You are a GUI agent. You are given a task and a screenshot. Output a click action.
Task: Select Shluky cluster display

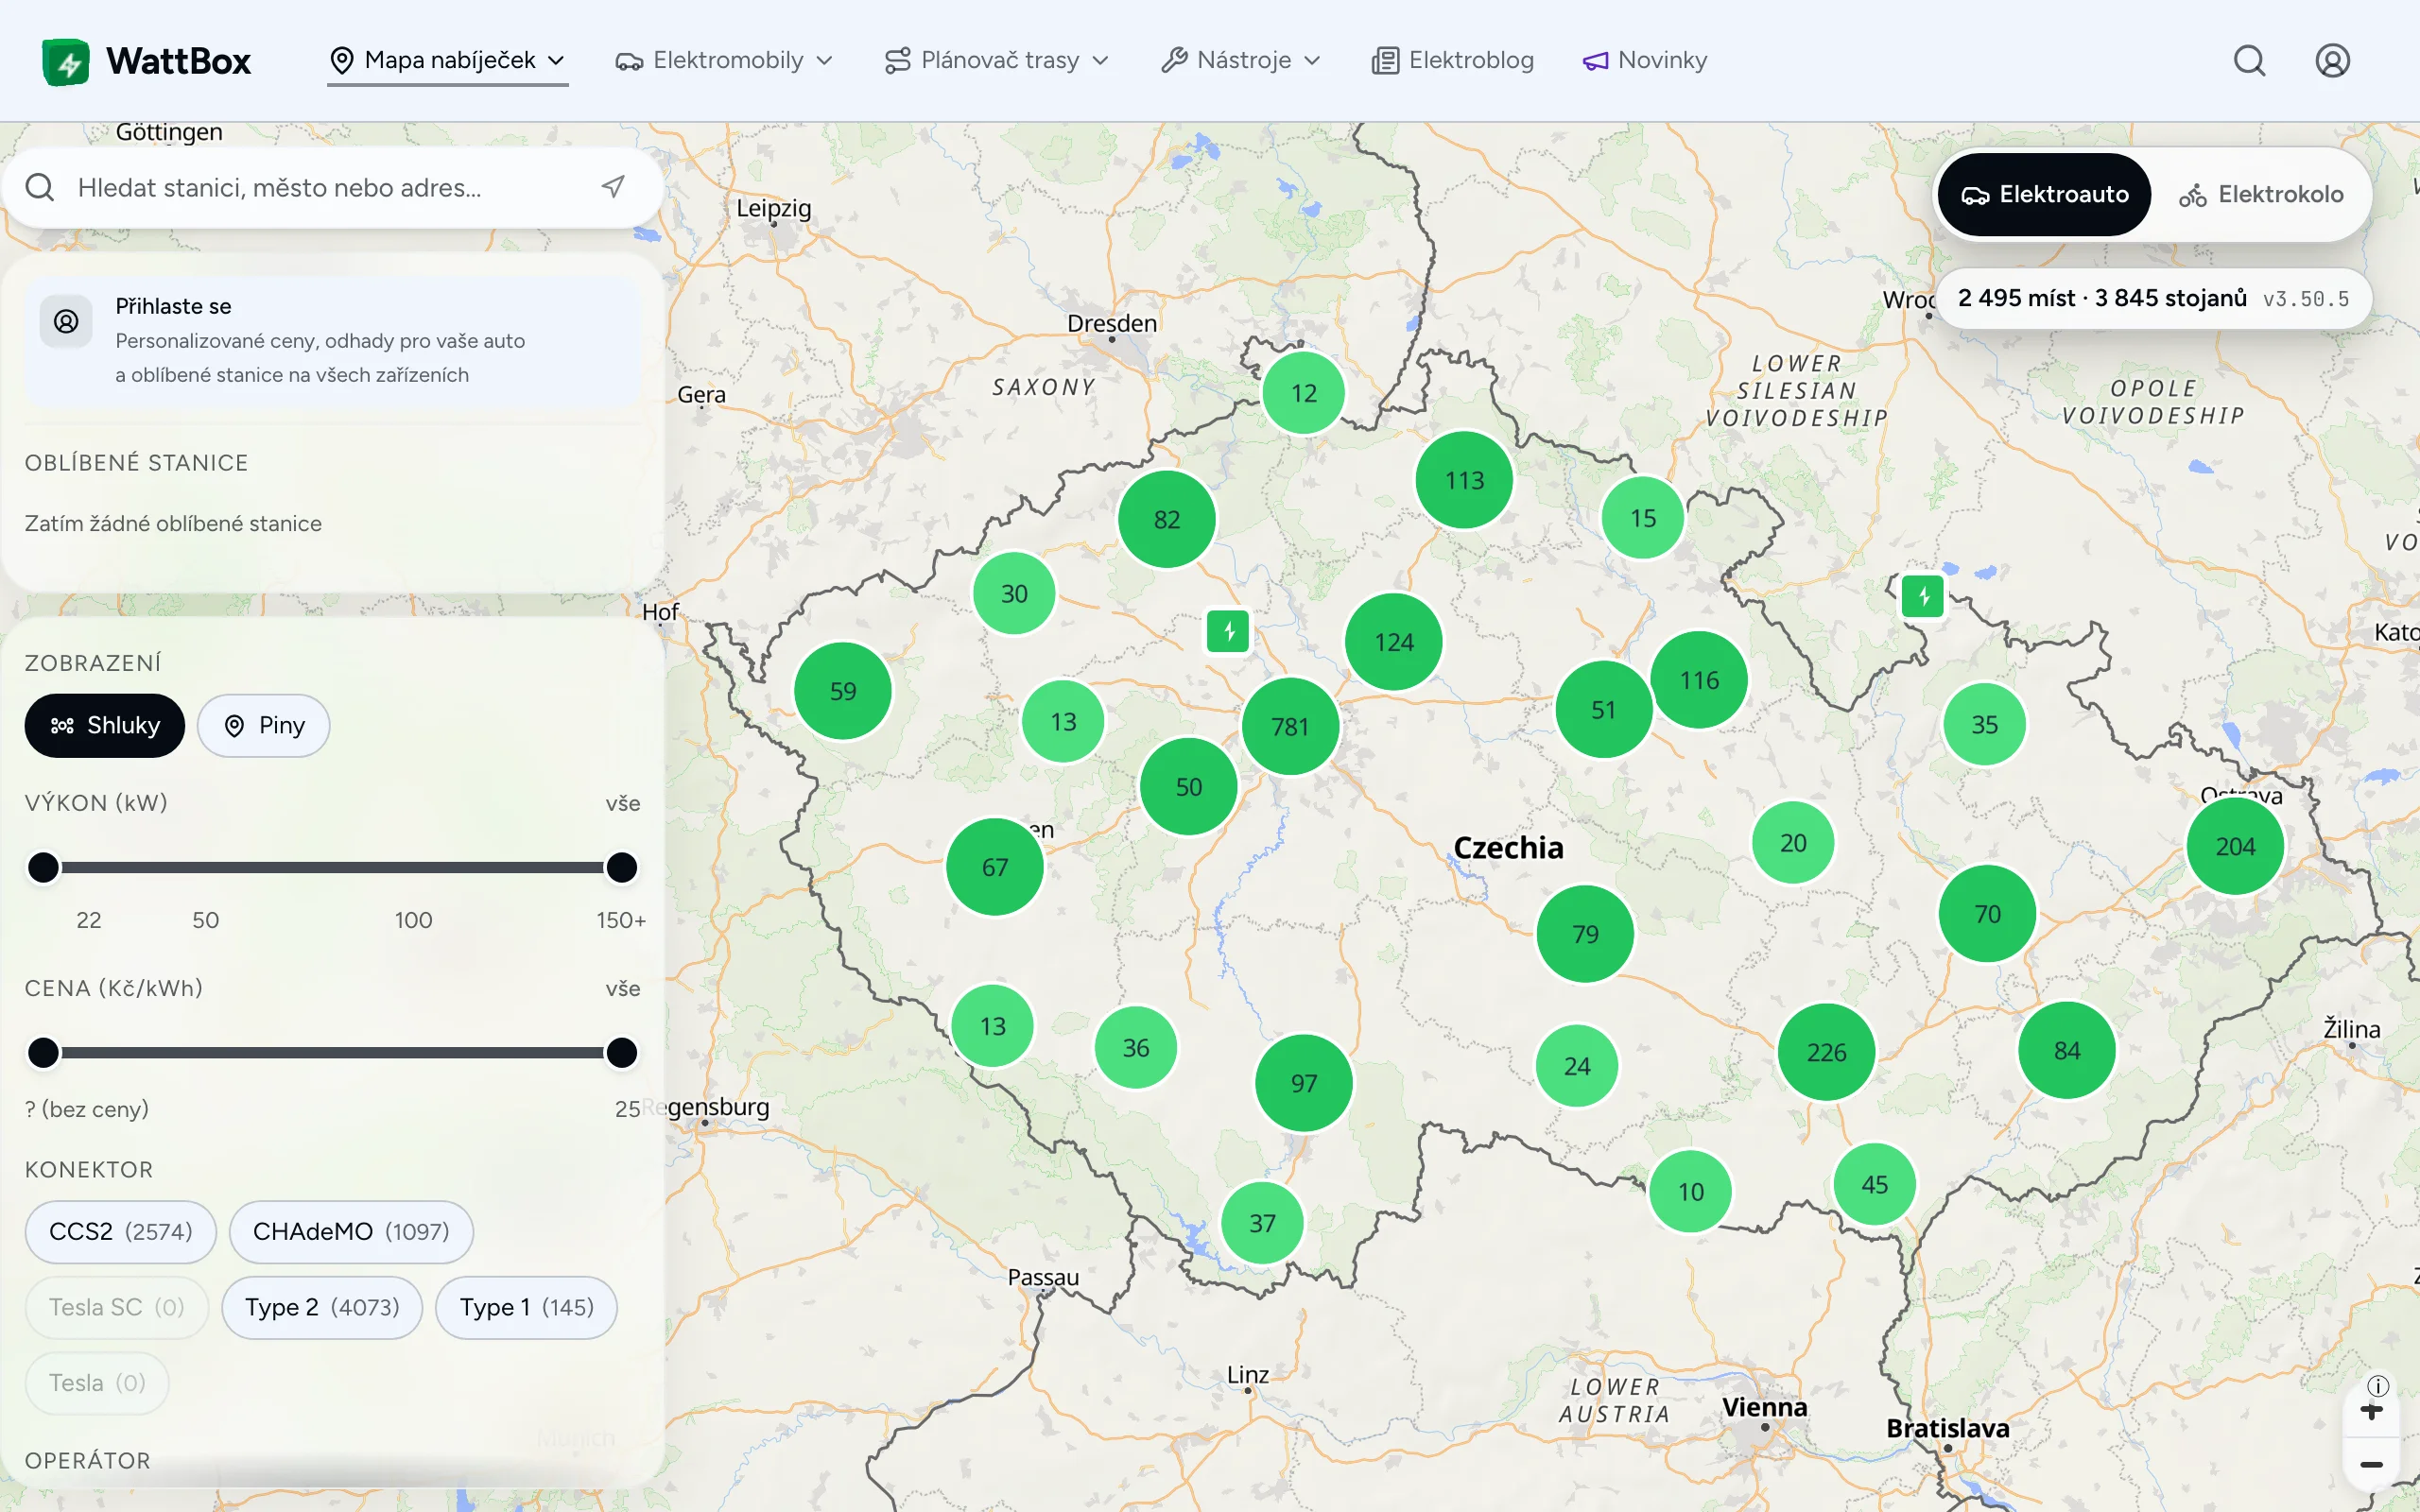[x=105, y=725]
